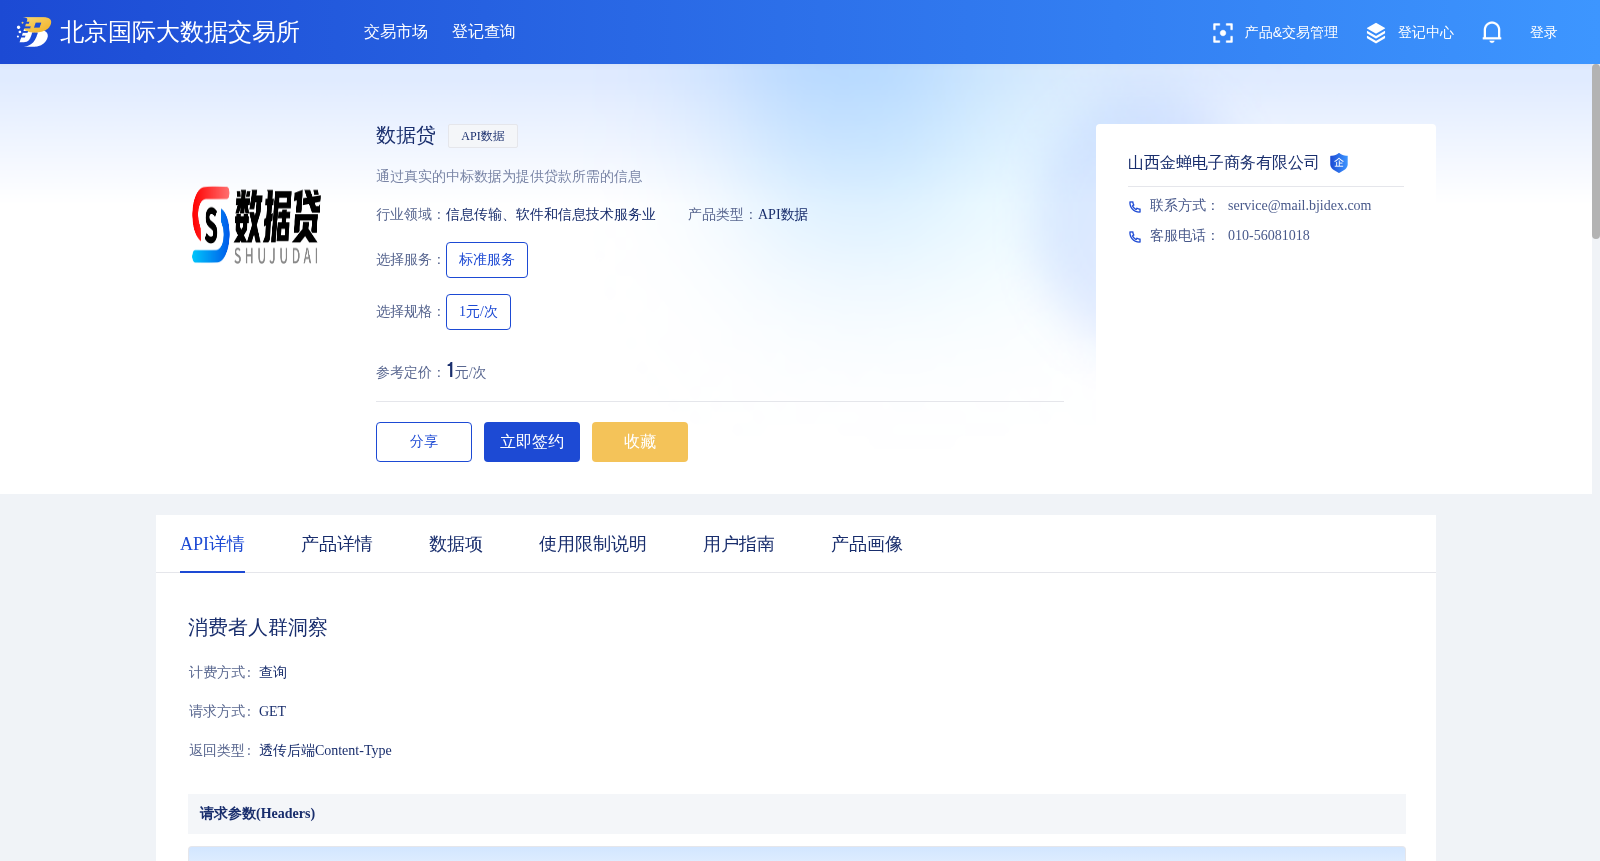Open 交易市场 in top navigation
Viewport: 1600px width, 861px height.
click(x=396, y=32)
